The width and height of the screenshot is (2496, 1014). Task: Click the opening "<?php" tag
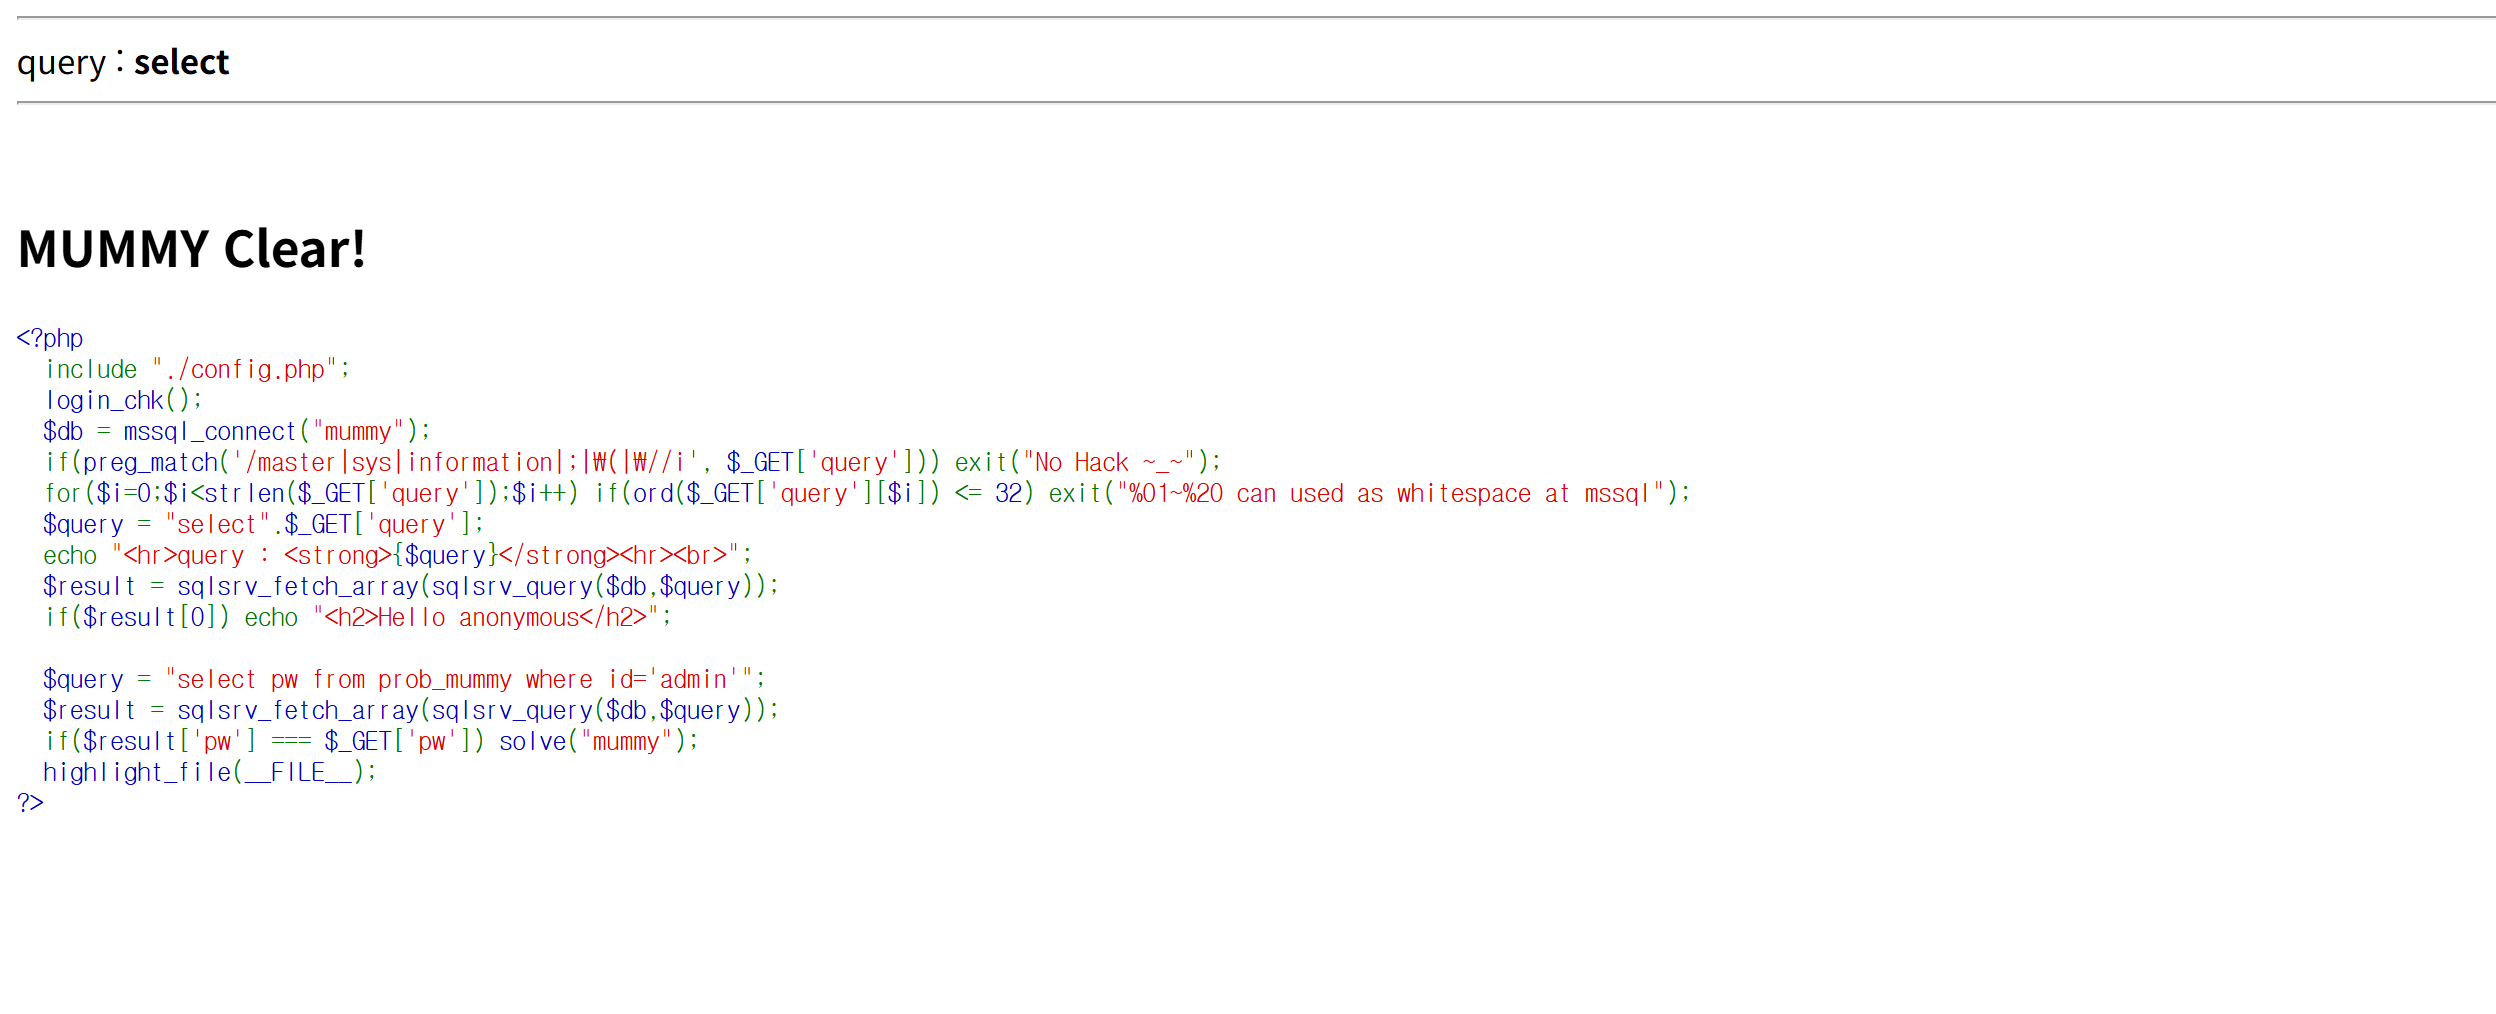[49, 338]
